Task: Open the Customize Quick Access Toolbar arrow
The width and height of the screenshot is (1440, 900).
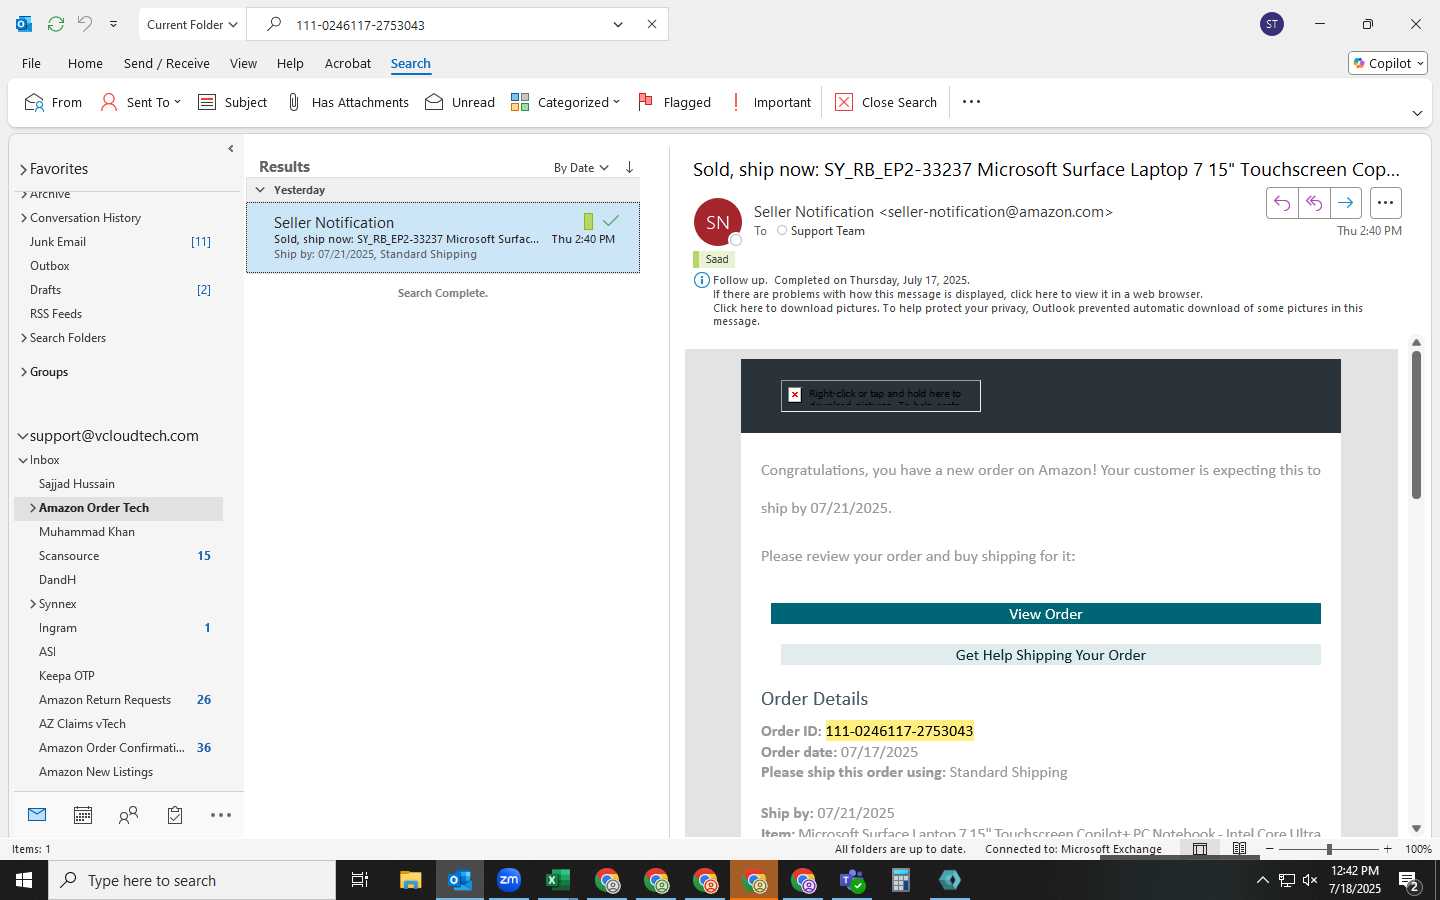Action: tap(113, 24)
